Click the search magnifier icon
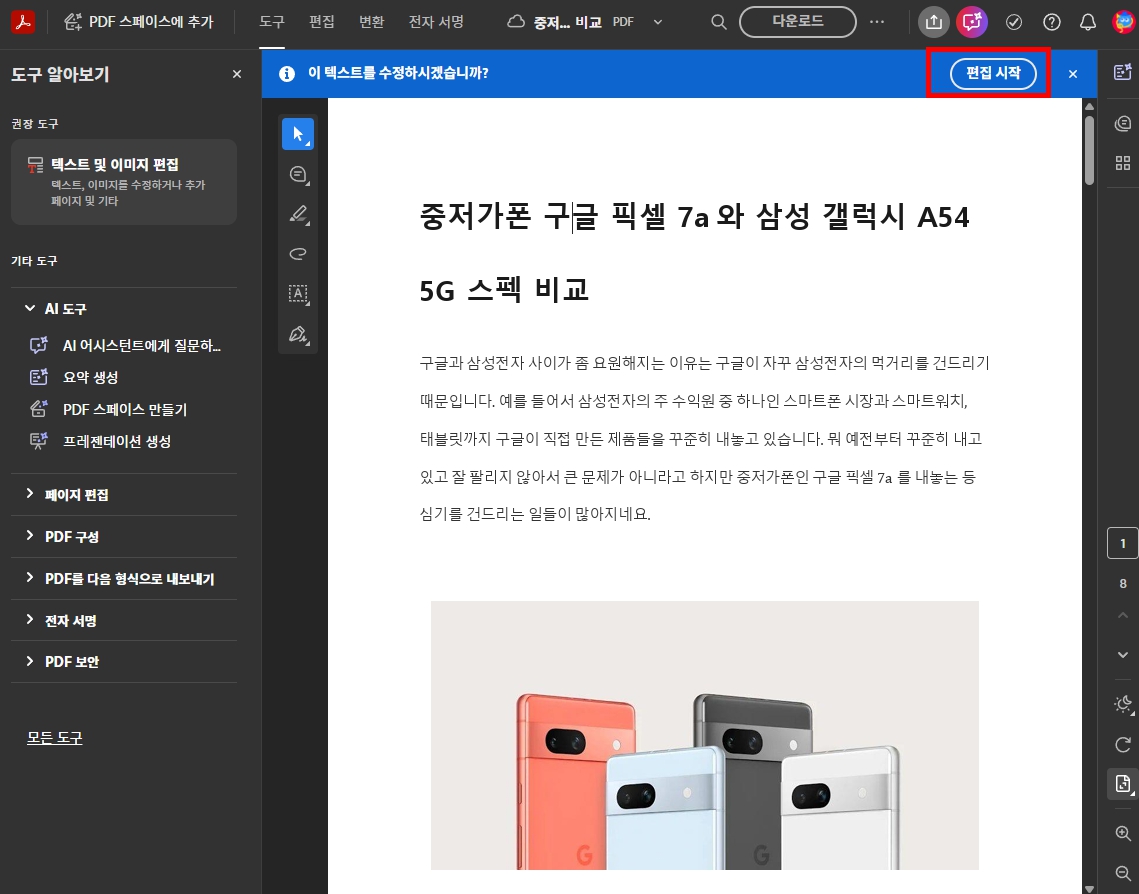The height and width of the screenshot is (894, 1139). click(x=718, y=22)
